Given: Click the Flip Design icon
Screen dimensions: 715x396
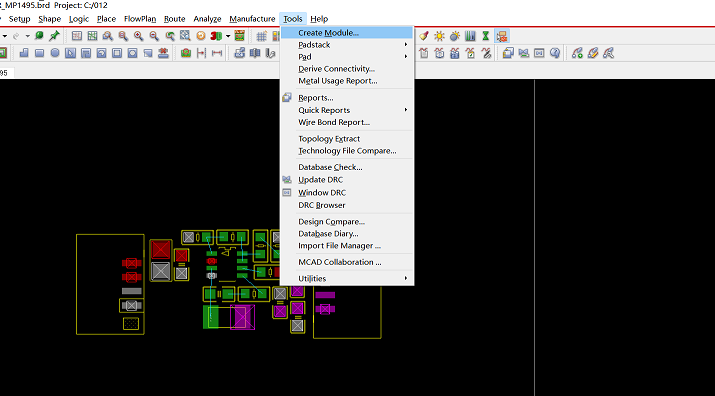Looking at the screenshot, I should click(x=239, y=36).
